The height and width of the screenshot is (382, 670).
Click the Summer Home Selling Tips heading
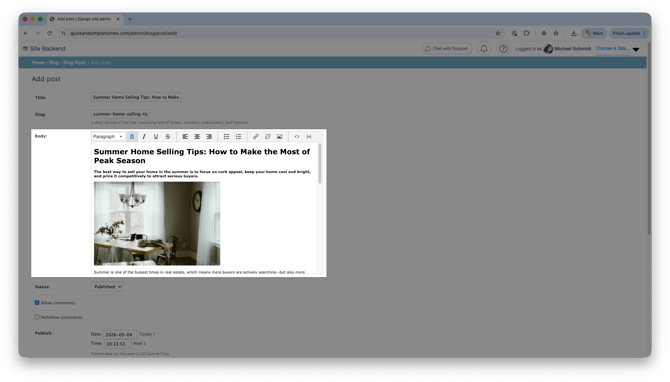(x=202, y=156)
